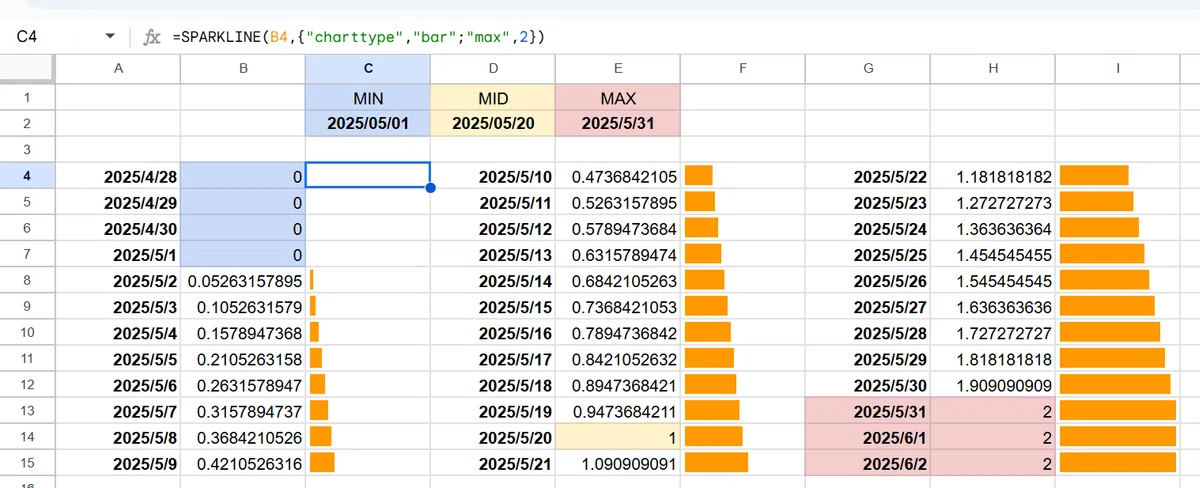
Task: Select column B header
Action: (243, 68)
